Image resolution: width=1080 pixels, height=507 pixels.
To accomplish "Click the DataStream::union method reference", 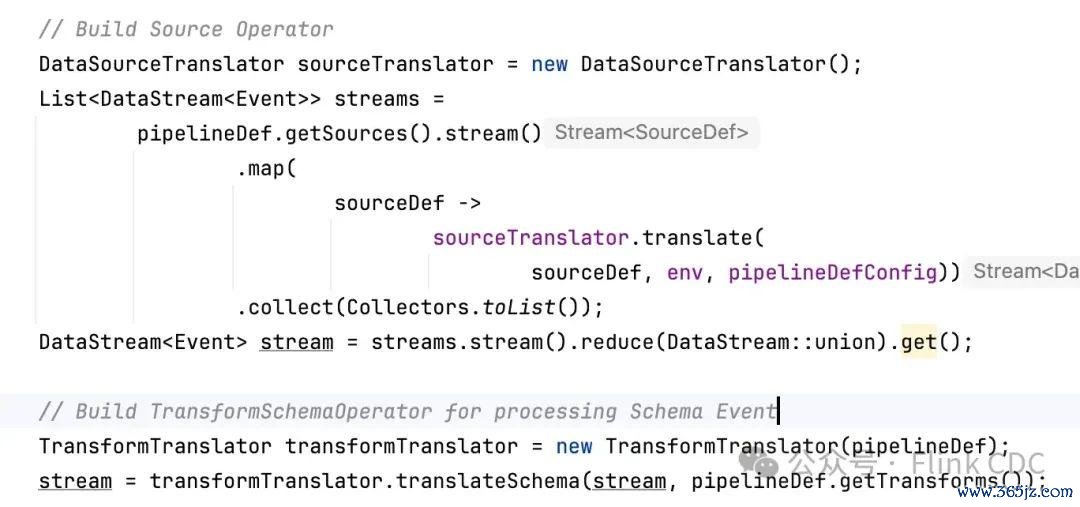I will 766,342.
